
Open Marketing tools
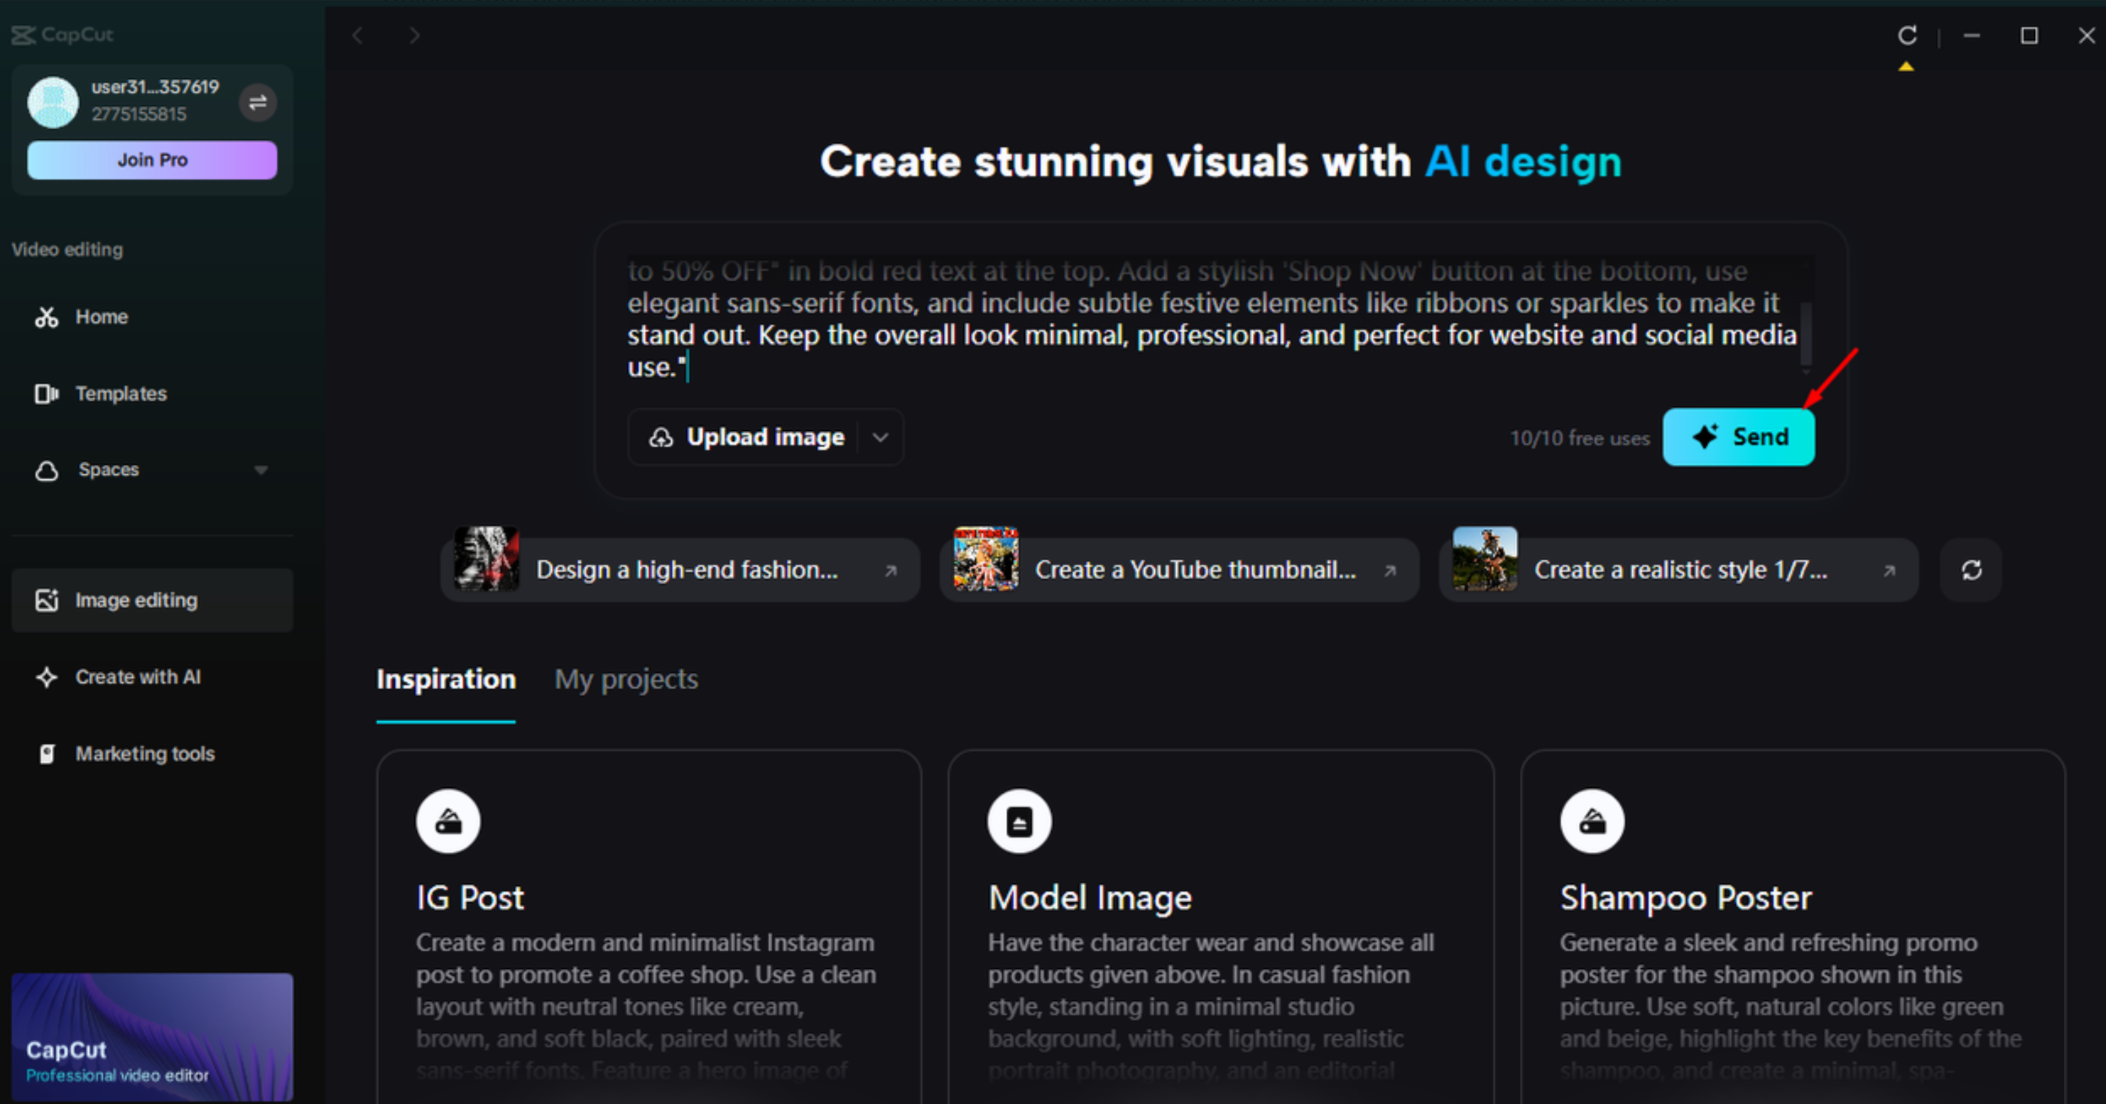pyautogui.click(x=144, y=753)
